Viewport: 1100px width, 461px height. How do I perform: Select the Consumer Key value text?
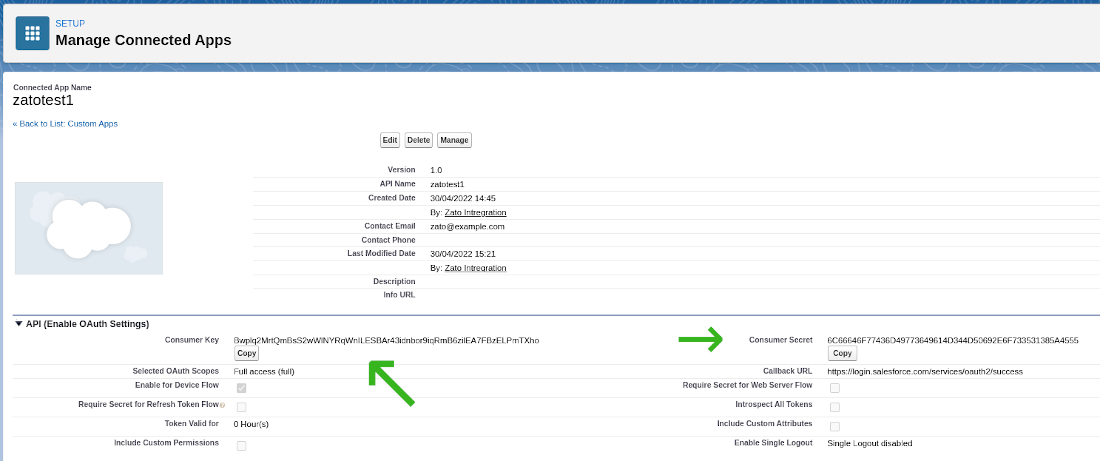tap(387, 340)
